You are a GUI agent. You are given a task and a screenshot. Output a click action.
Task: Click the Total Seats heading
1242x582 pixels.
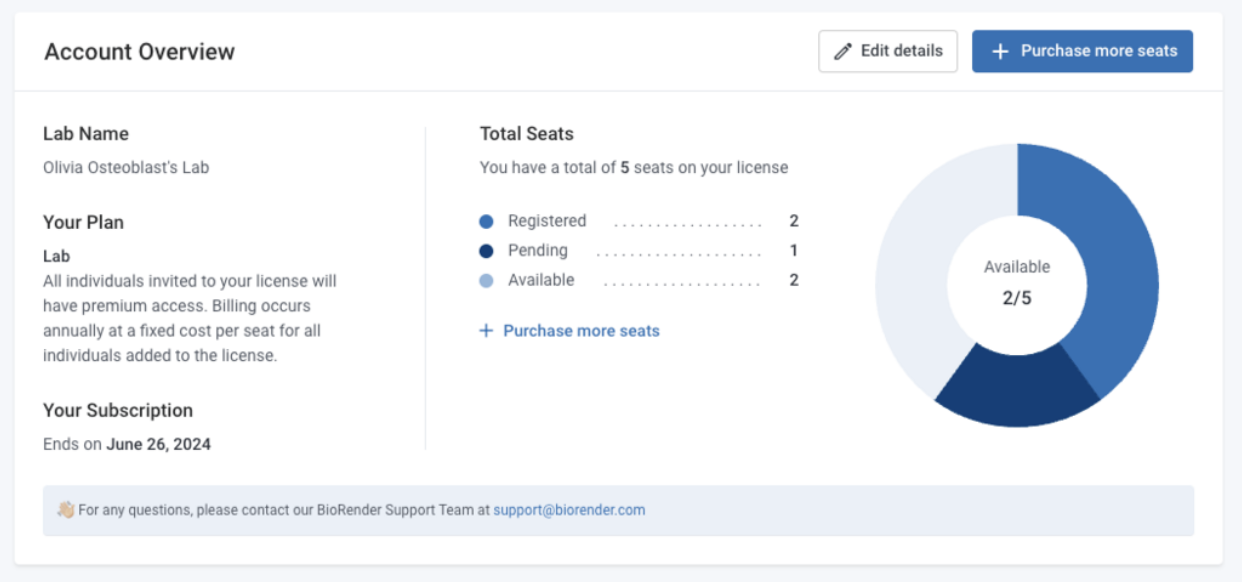click(527, 134)
